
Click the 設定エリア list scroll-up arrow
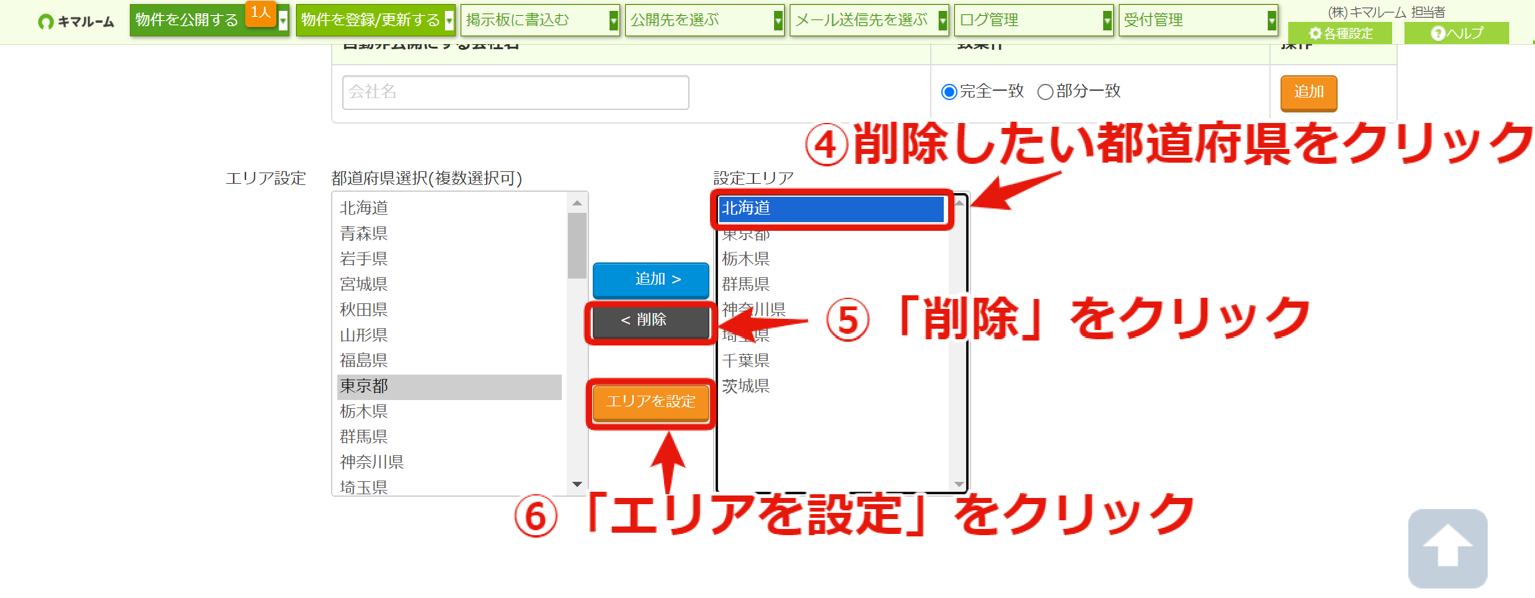[959, 203]
